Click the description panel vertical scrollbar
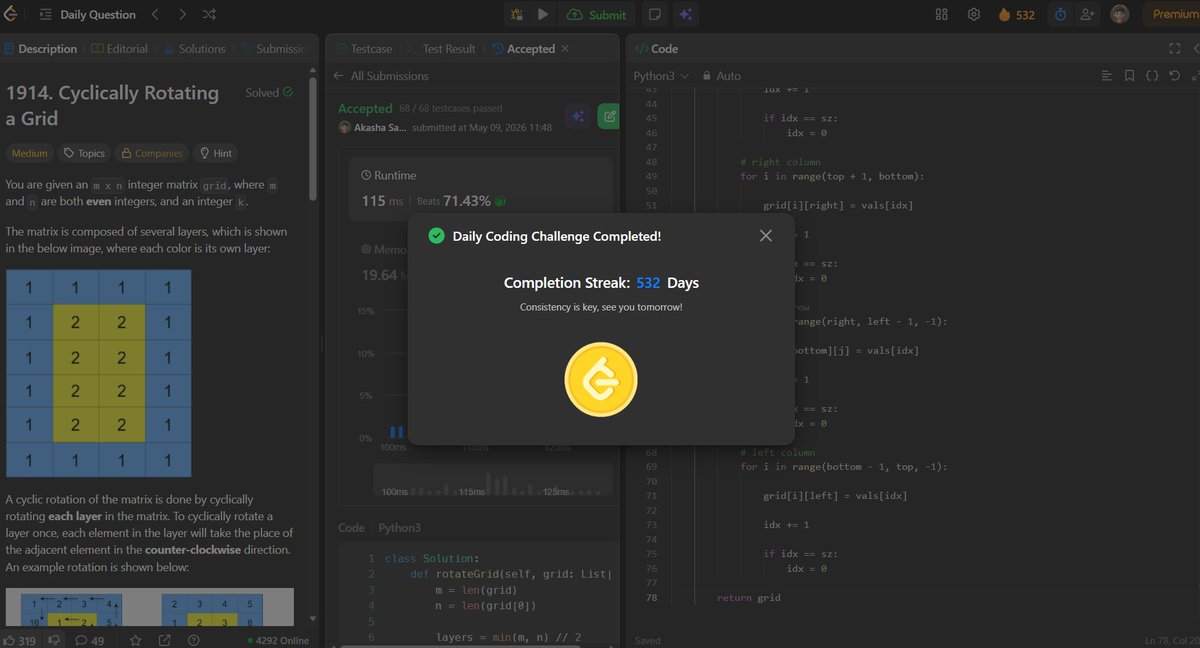The width and height of the screenshot is (1200, 648). (x=314, y=140)
